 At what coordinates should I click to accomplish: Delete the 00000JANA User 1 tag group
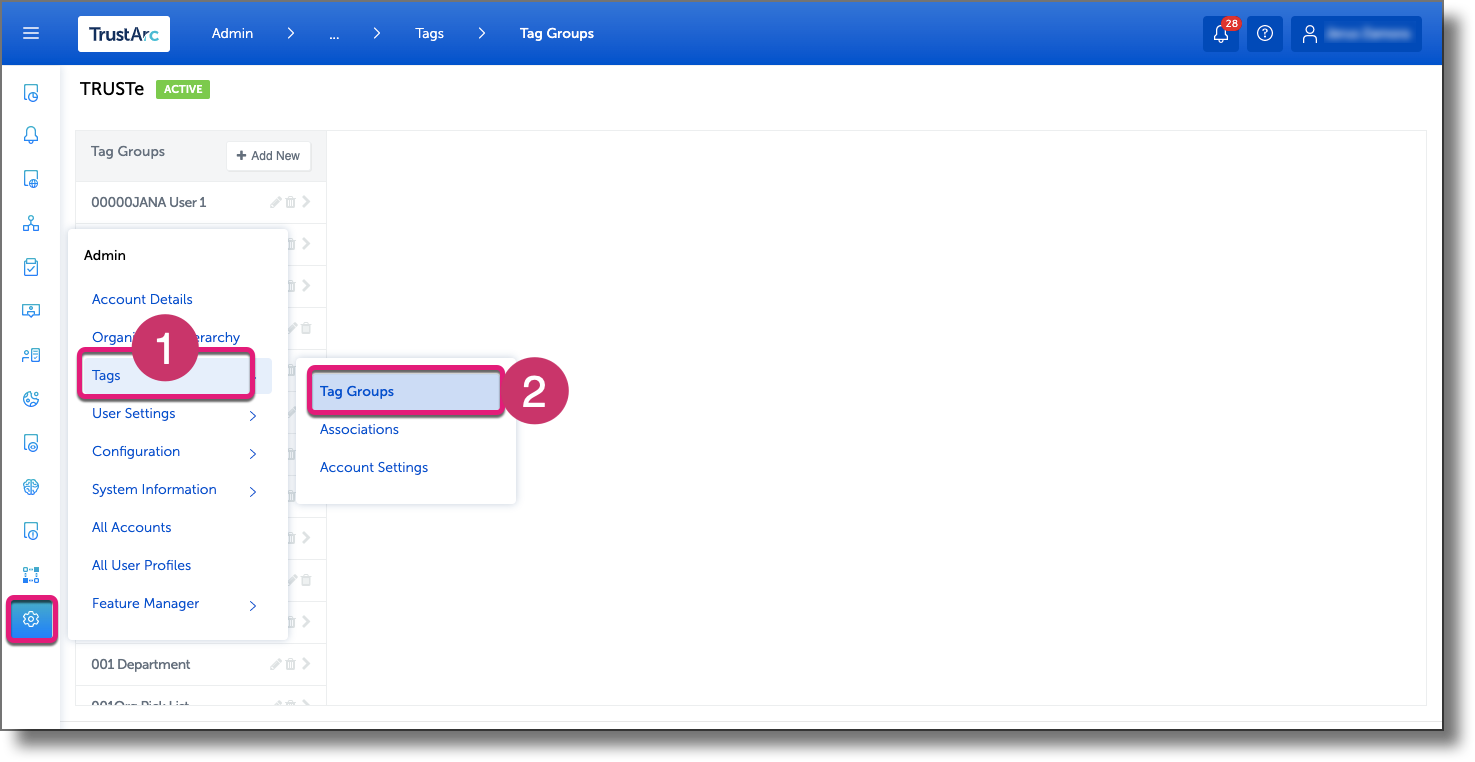pos(291,202)
